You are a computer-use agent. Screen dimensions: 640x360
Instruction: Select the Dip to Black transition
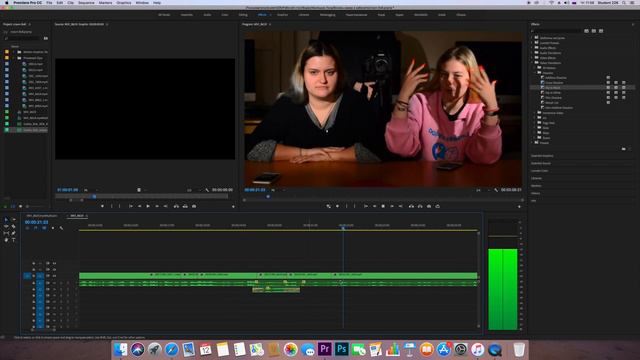(553, 88)
